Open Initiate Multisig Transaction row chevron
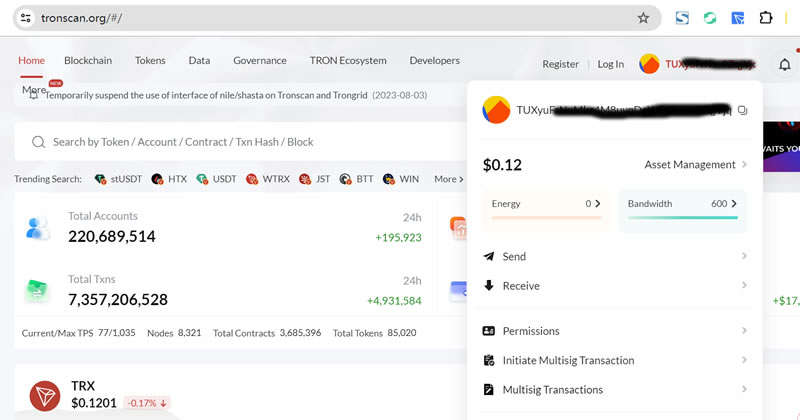Screen dimensions: 800x420 [x=744, y=360]
